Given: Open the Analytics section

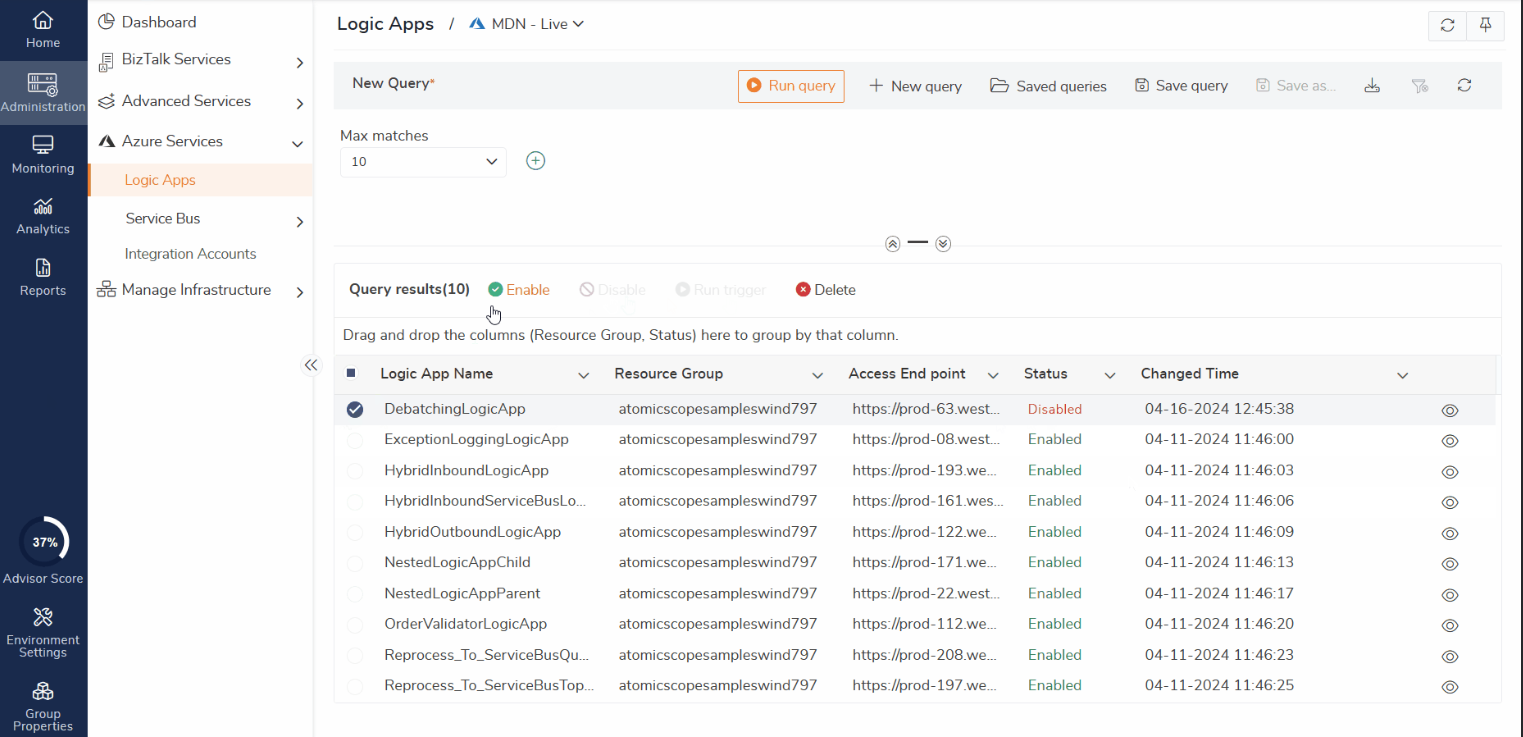Looking at the screenshot, I should tap(43, 216).
